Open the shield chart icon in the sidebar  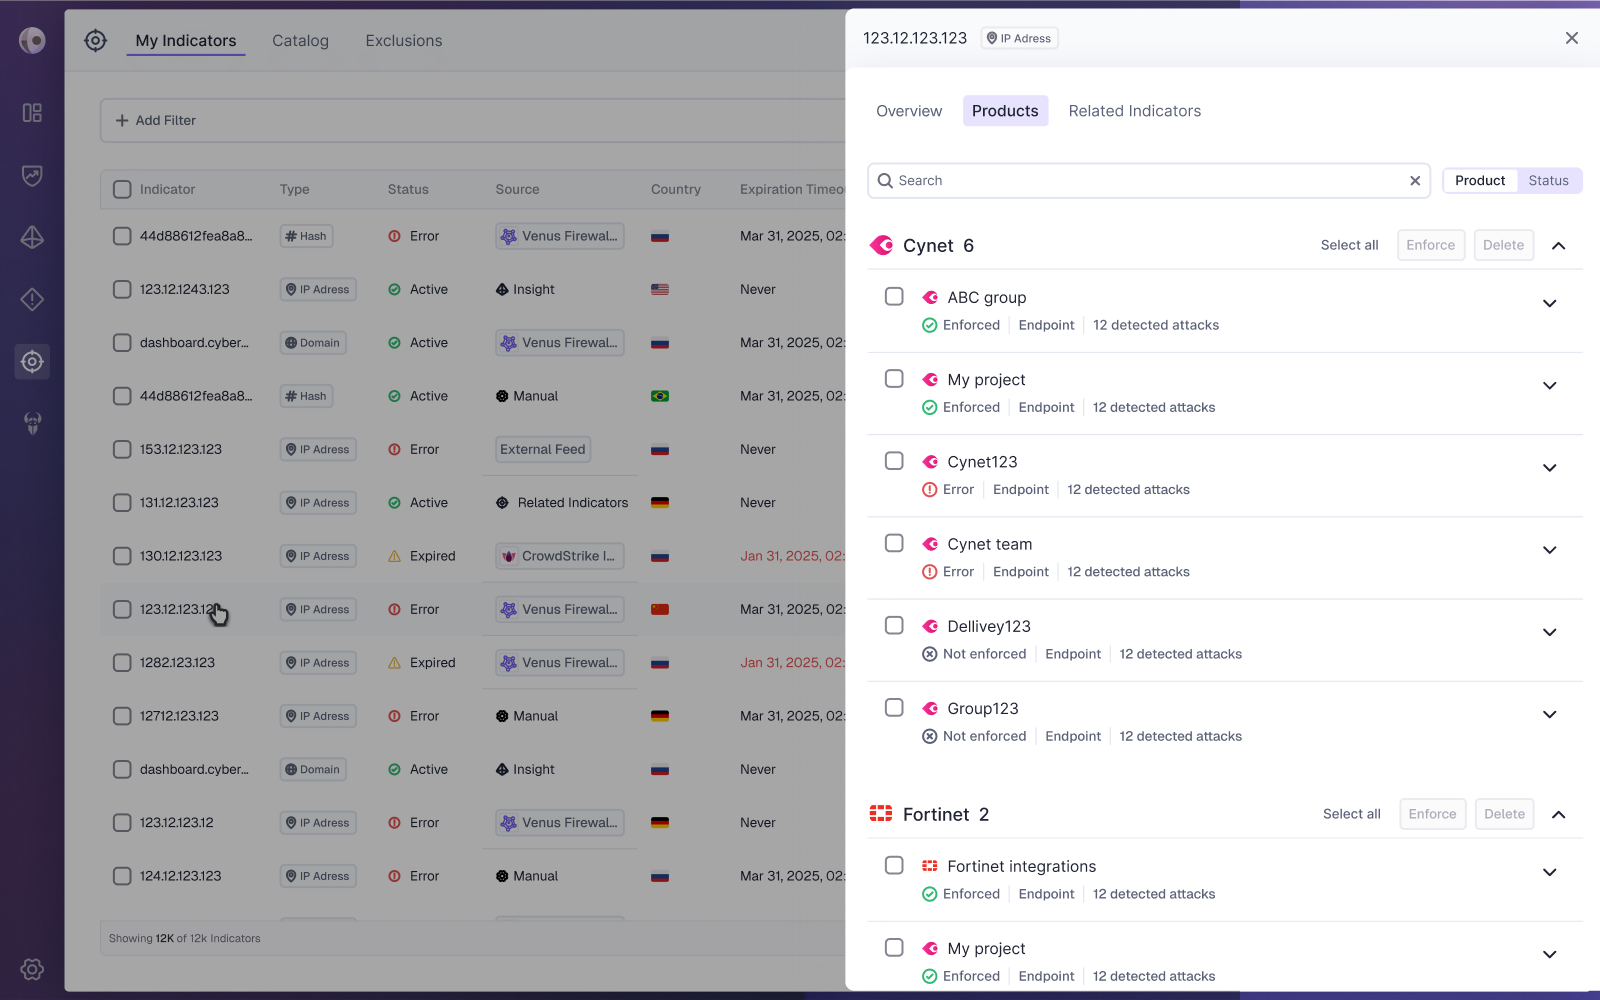32,175
